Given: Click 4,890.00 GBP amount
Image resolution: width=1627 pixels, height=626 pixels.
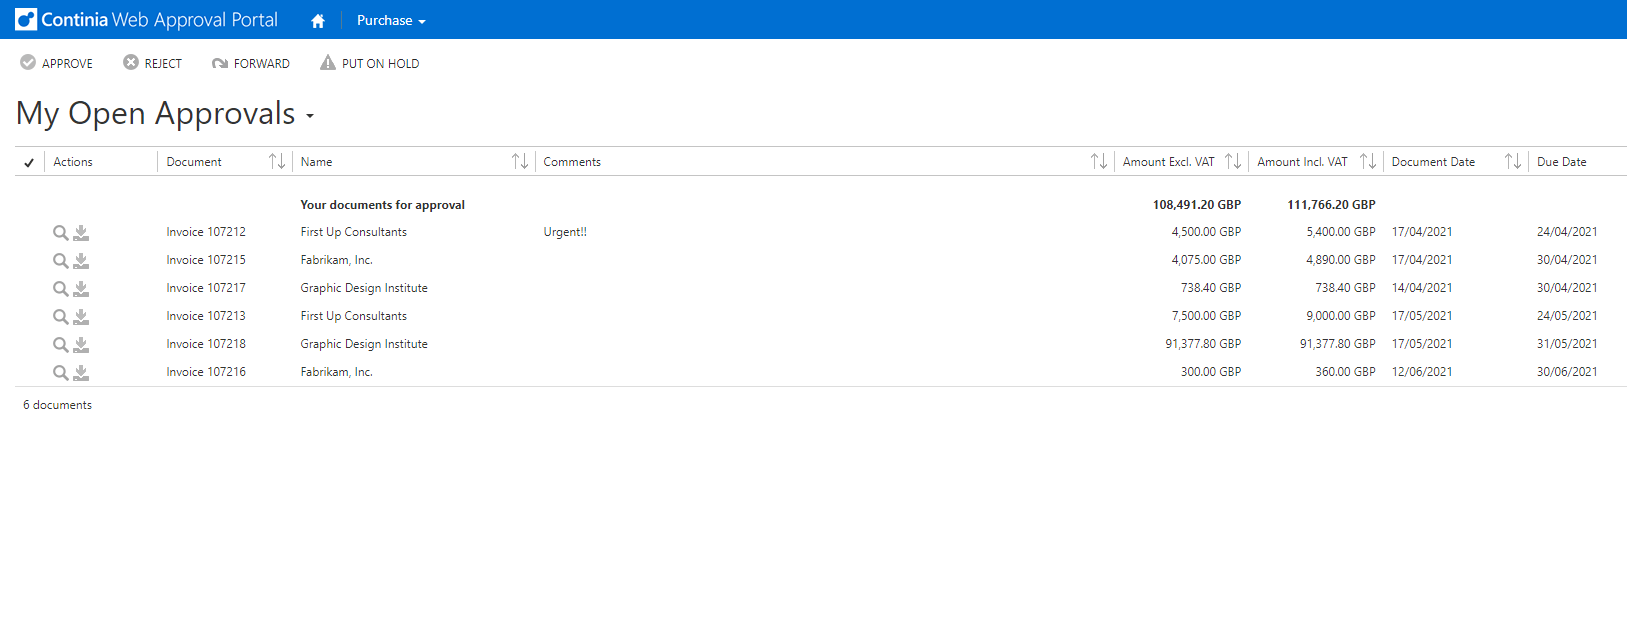Looking at the screenshot, I should pos(1341,260).
